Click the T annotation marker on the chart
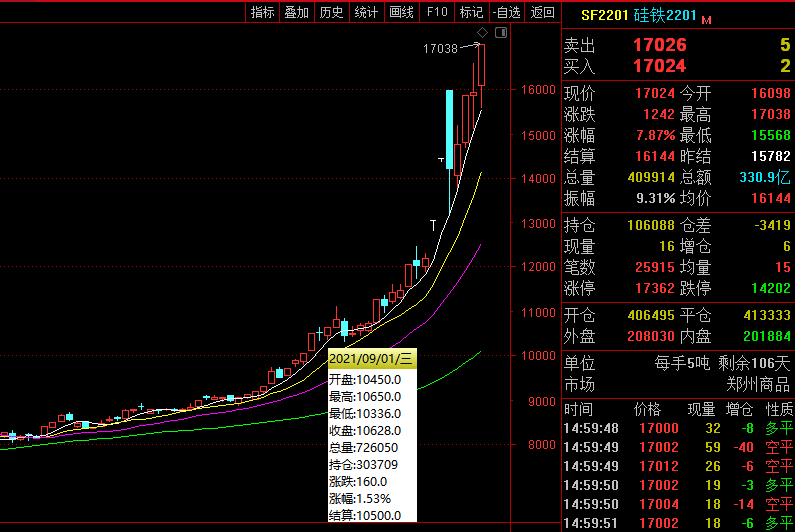This screenshot has height=532, width=795. click(x=433, y=225)
